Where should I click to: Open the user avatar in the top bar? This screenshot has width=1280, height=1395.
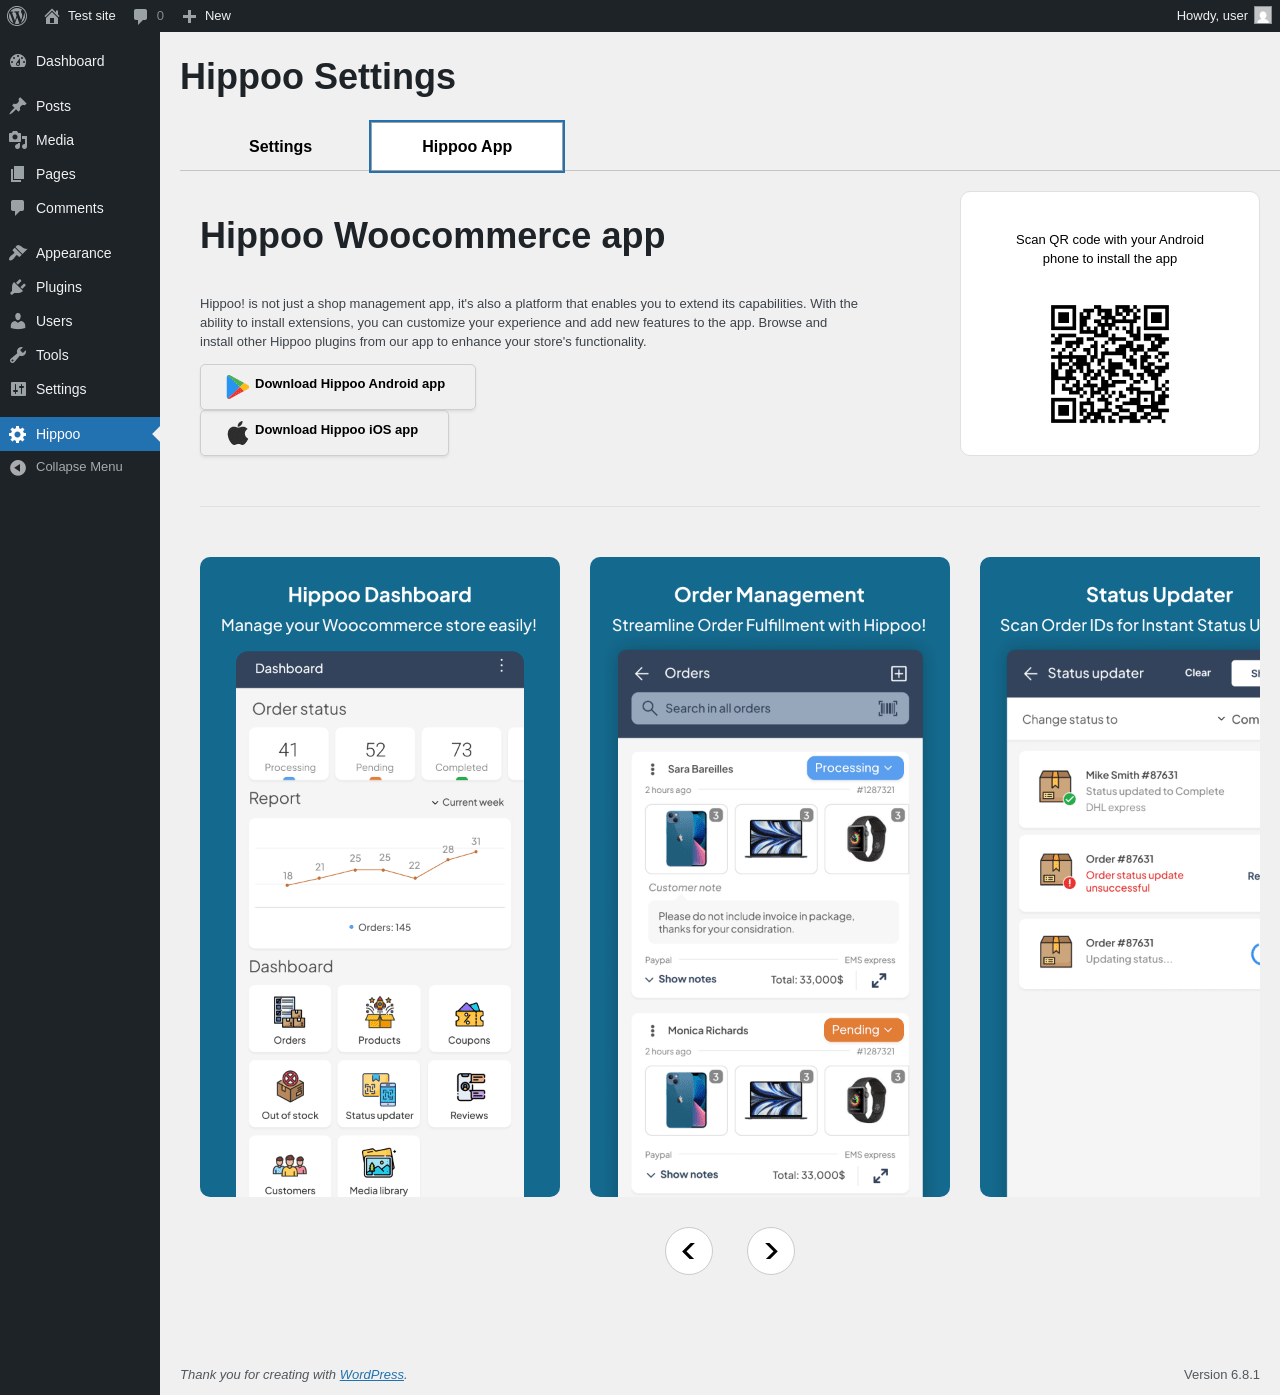point(1263,16)
